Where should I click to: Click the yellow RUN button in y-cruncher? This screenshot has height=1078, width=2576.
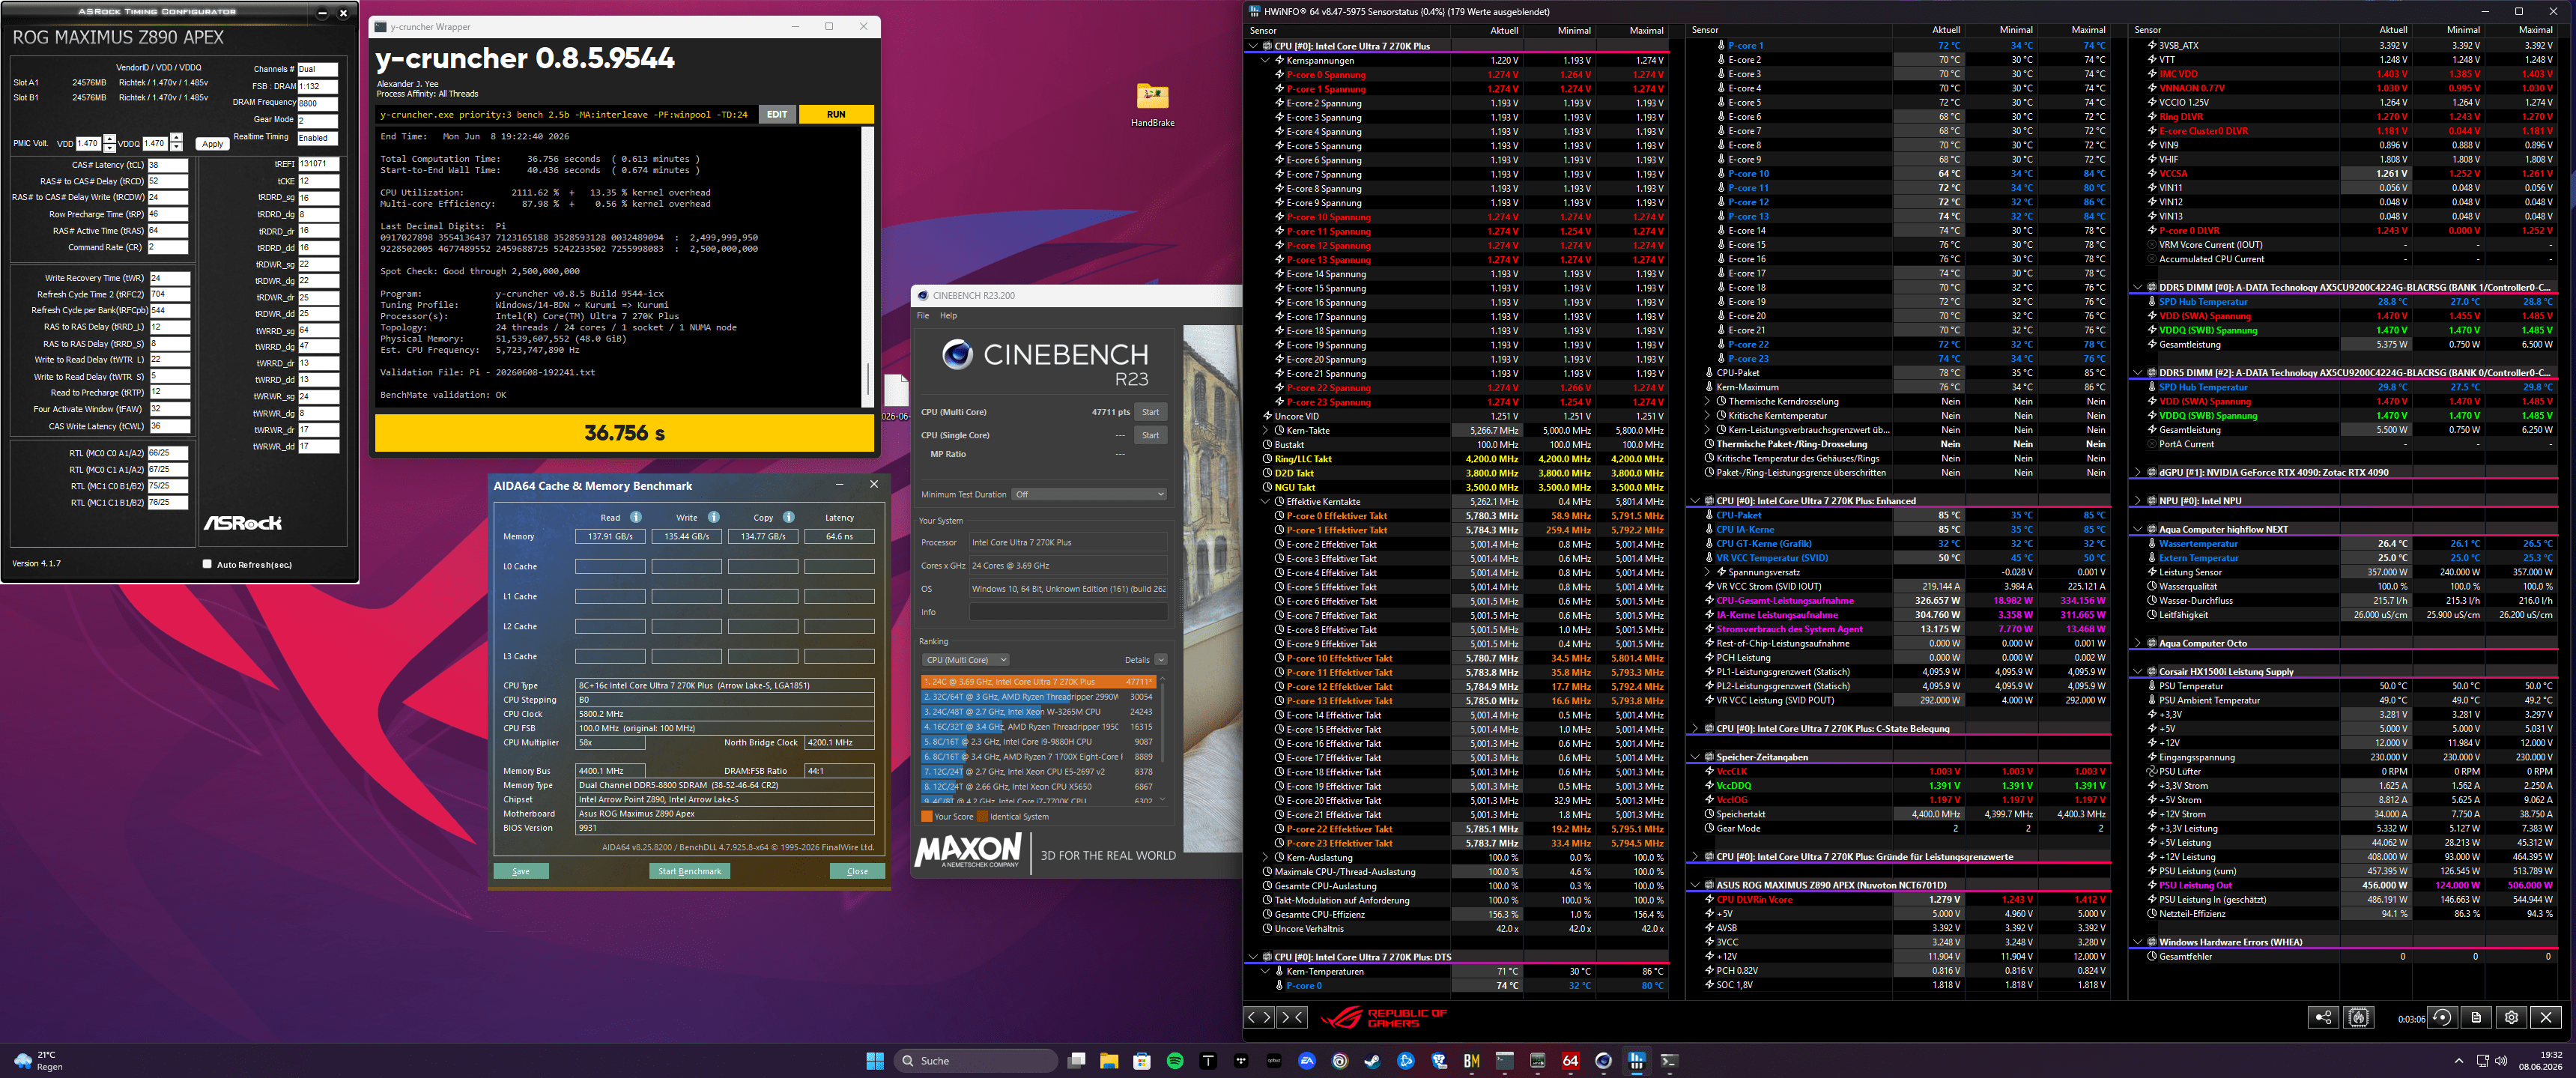pos(836,114)
